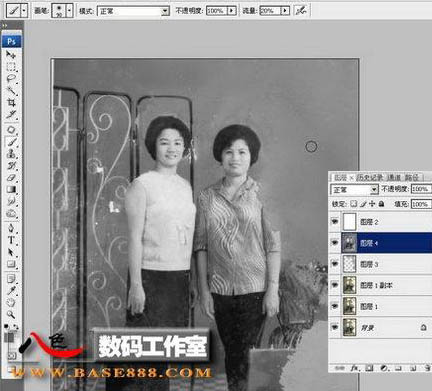This screenshot has width=432, height=391.
Task: Click the foreground color swatch
Action: 10,337
